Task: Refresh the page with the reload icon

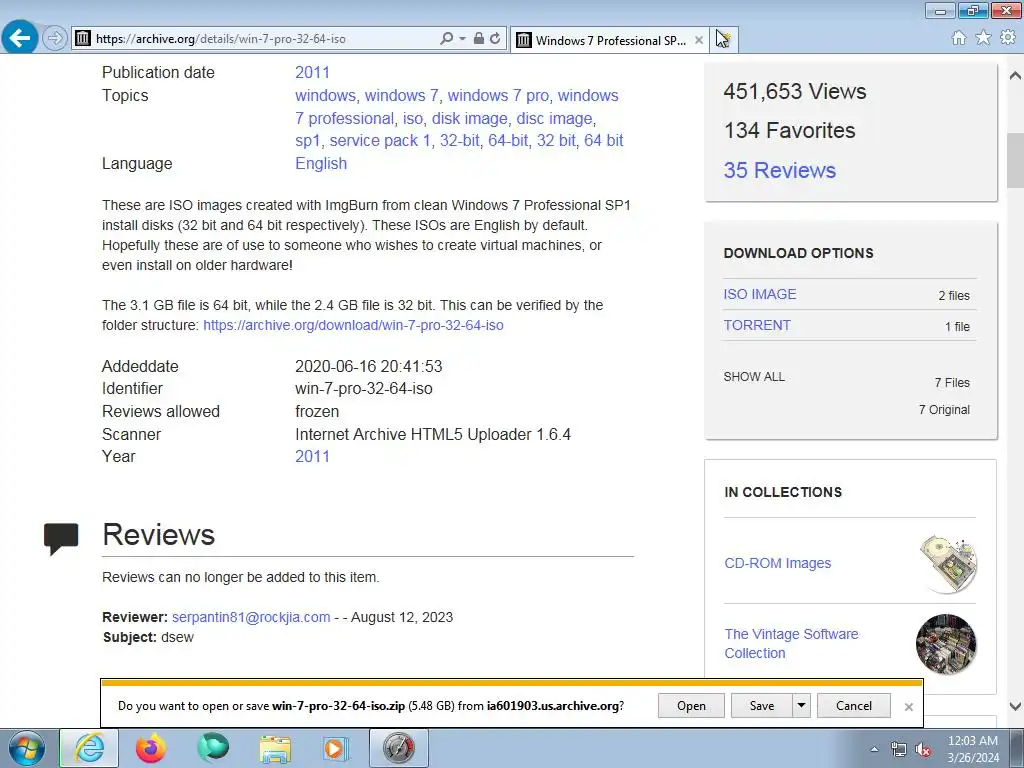Action: [495, 39]
